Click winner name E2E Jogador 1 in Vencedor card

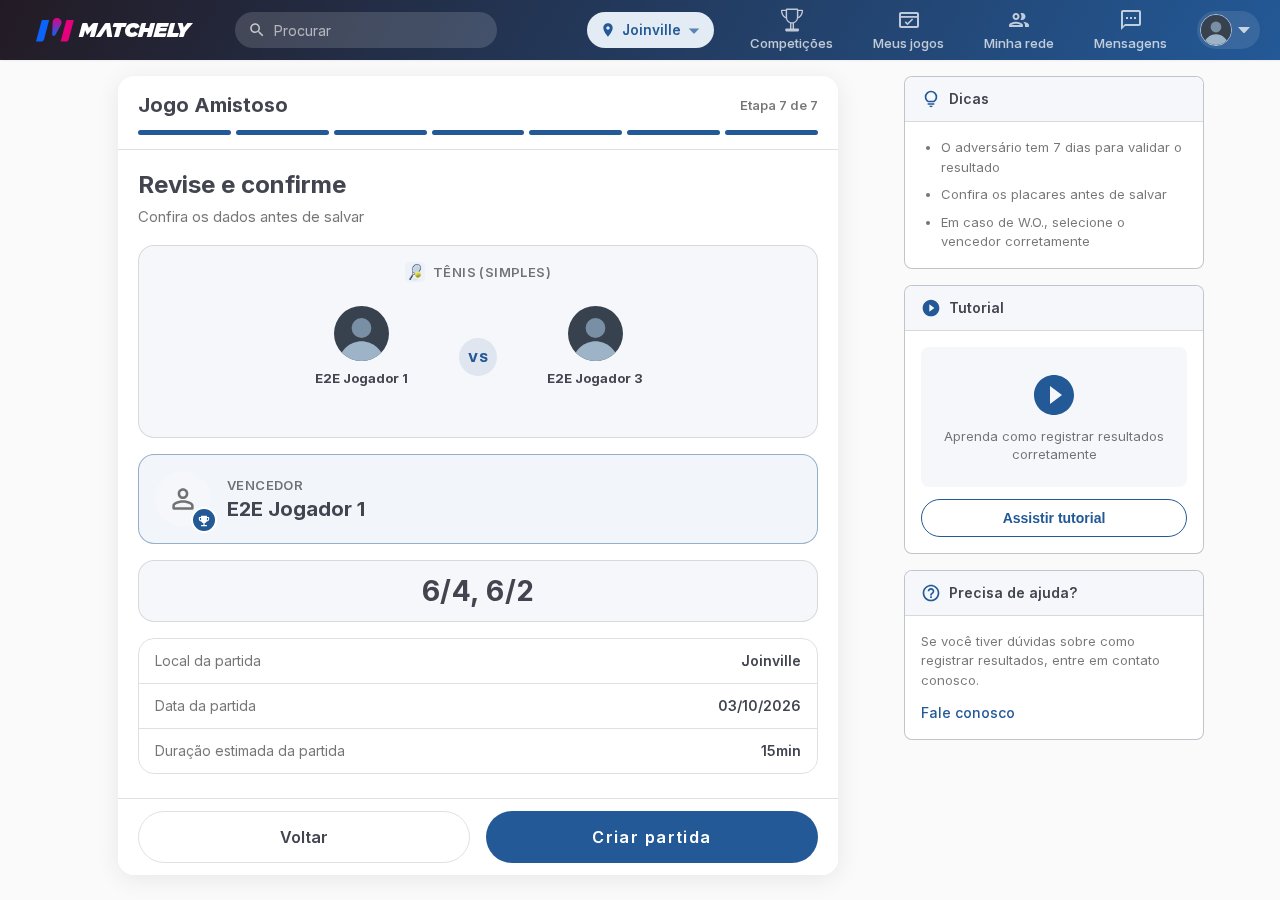point(296,509)
